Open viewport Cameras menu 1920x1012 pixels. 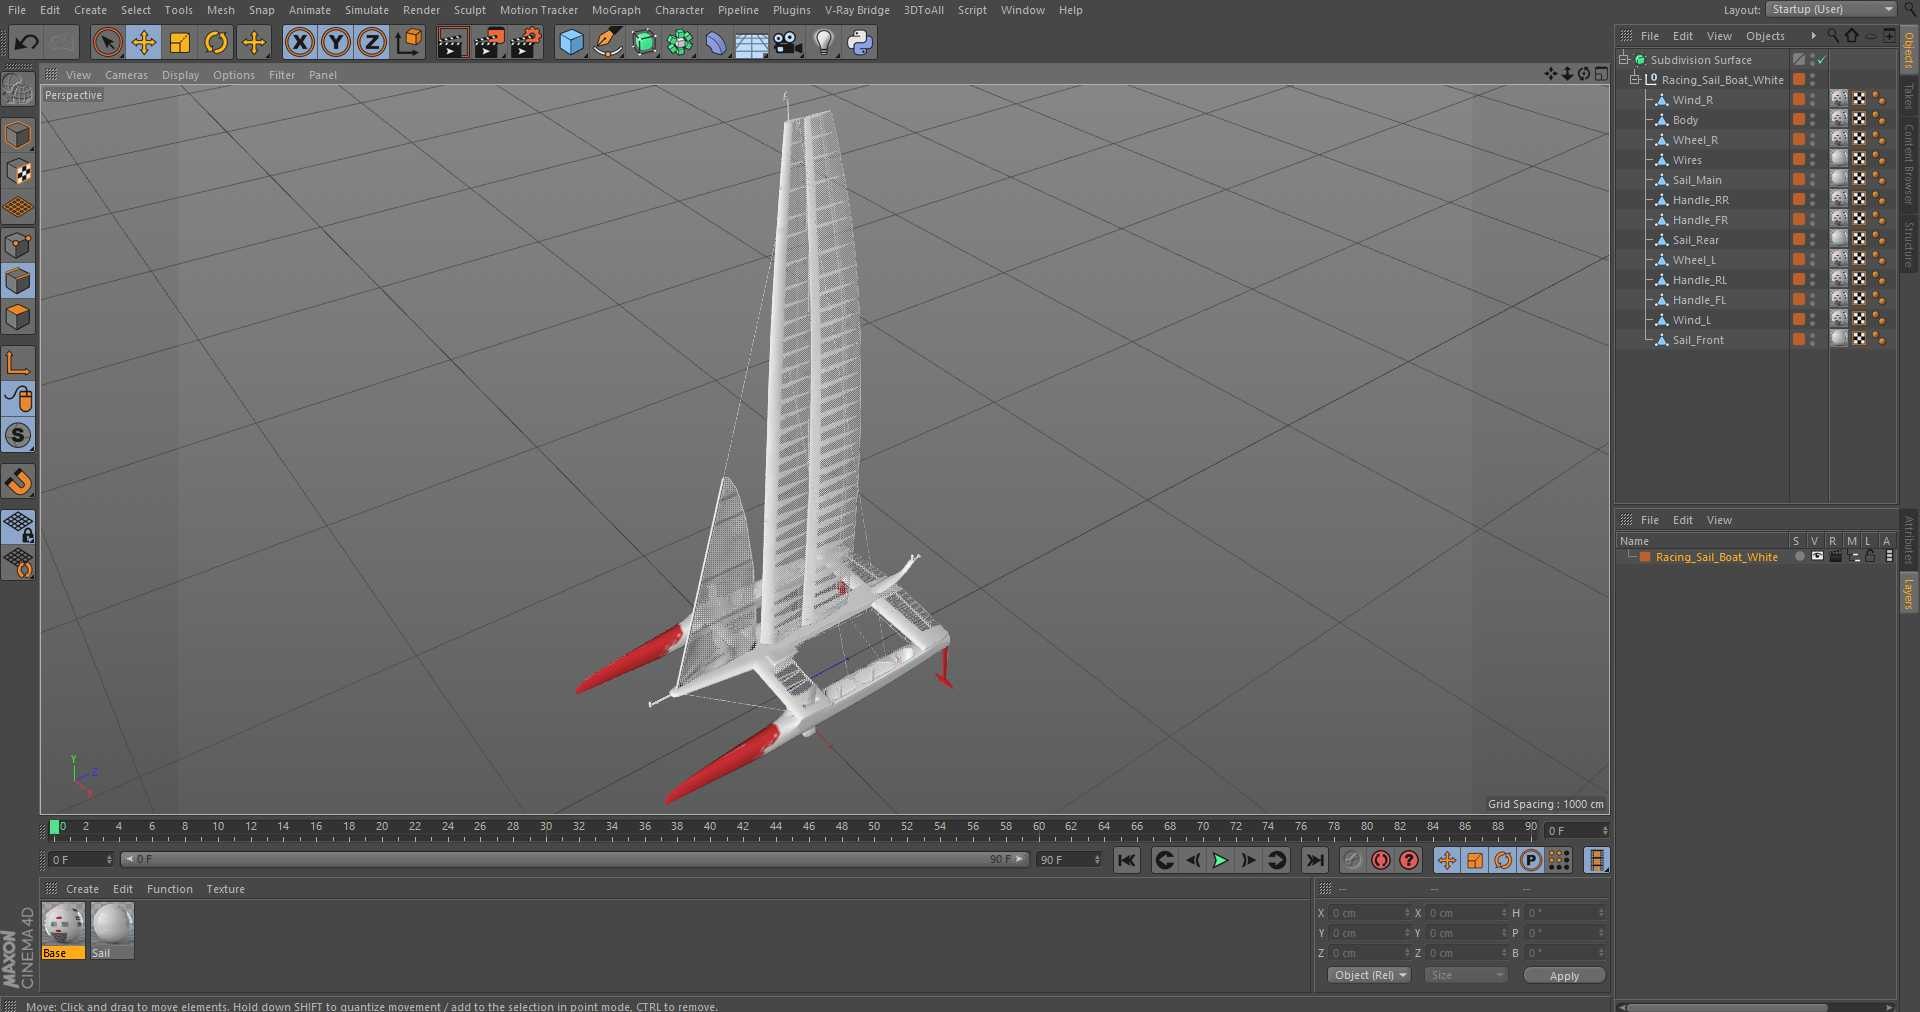[126, 75]
